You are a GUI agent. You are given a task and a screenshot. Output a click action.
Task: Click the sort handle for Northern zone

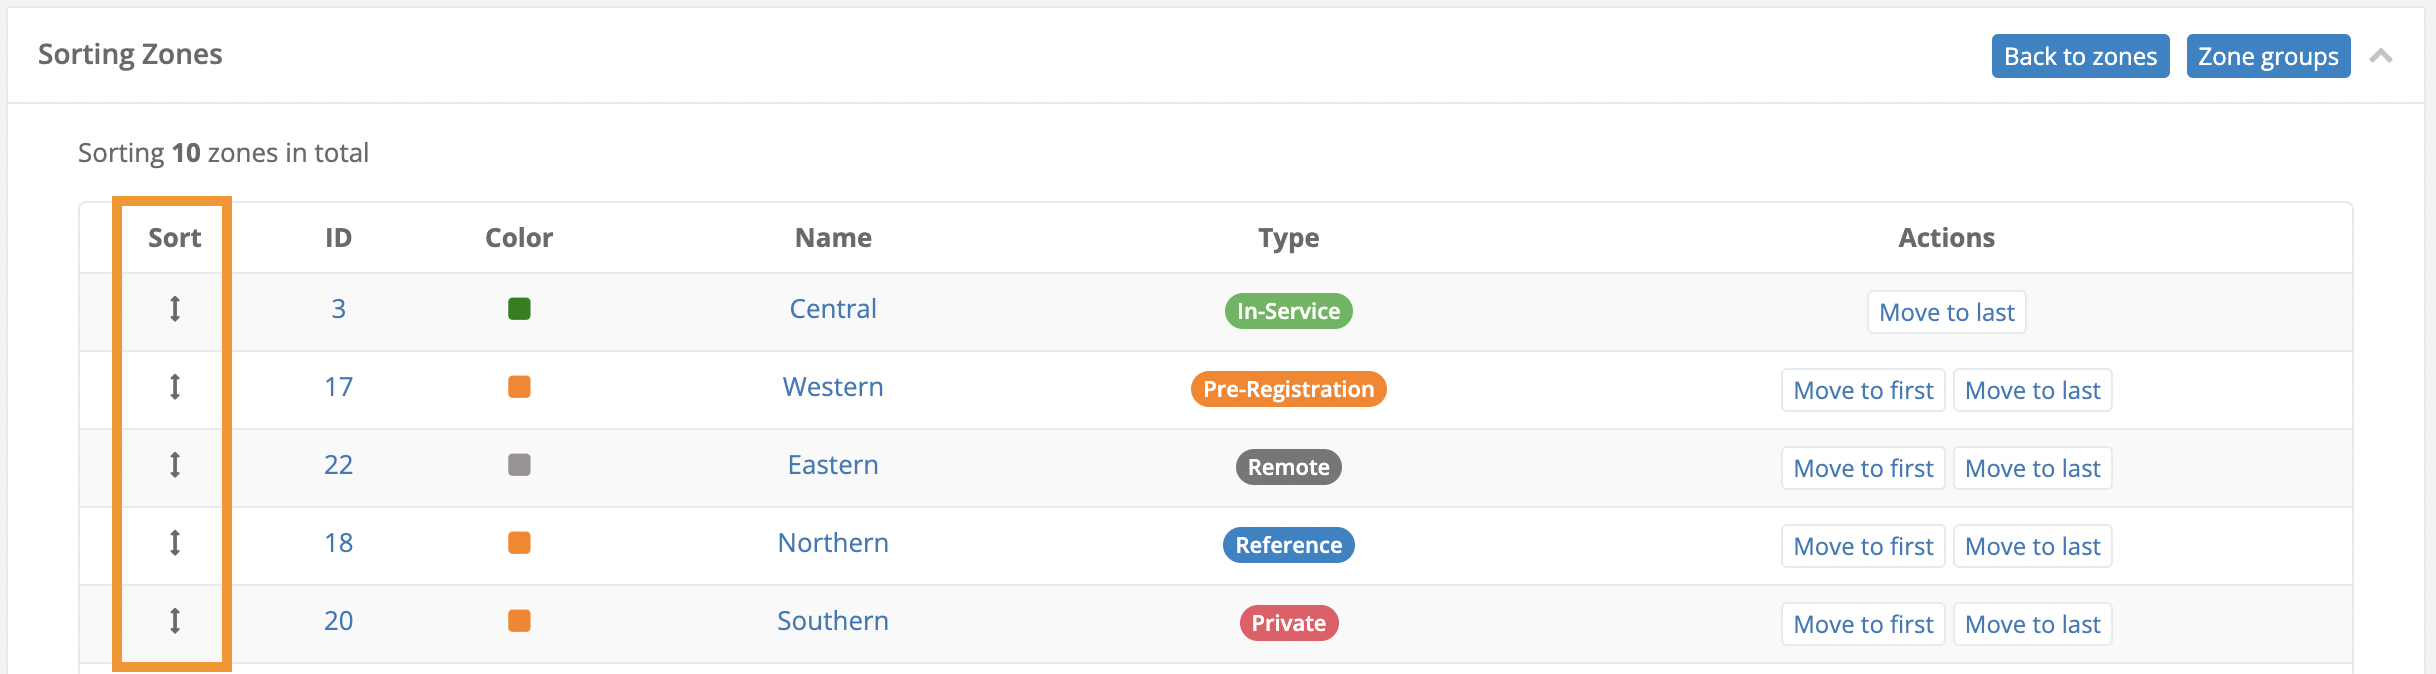(x=175, y=543)
